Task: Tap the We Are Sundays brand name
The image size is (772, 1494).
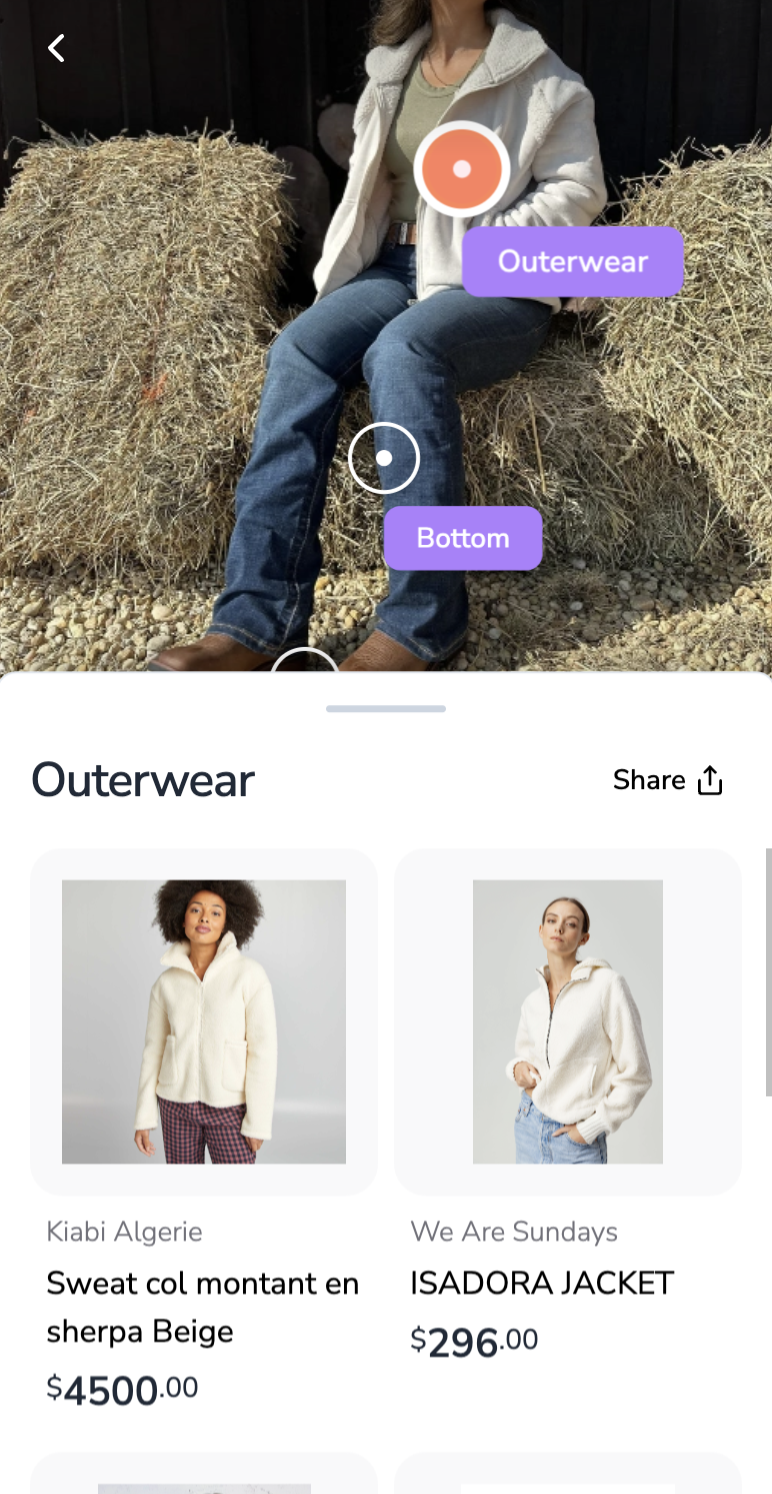Action: pos(514,1232)
